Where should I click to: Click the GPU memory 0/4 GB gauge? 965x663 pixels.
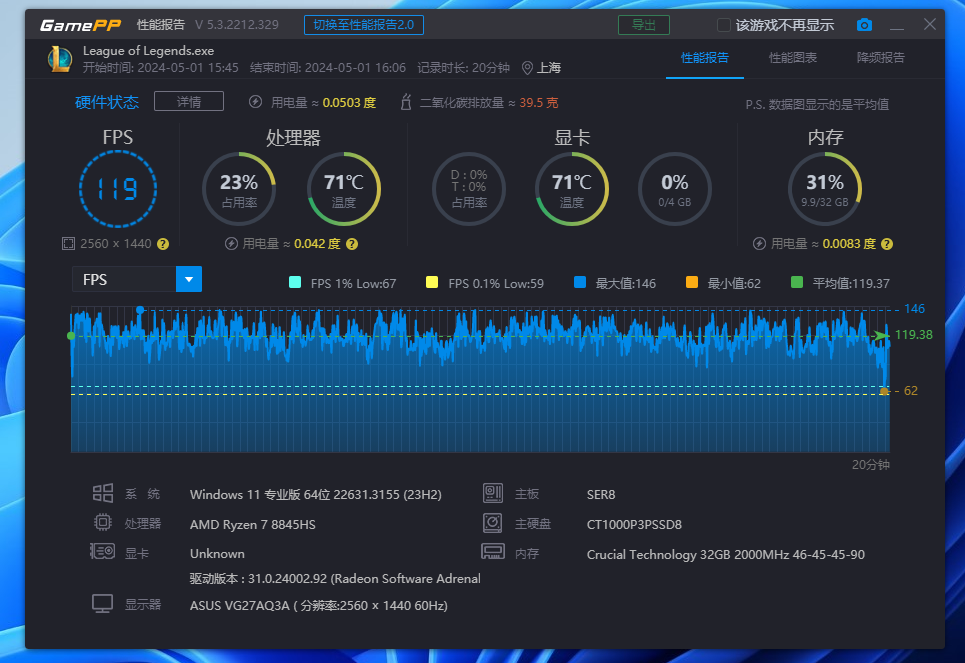coord(675,189)
